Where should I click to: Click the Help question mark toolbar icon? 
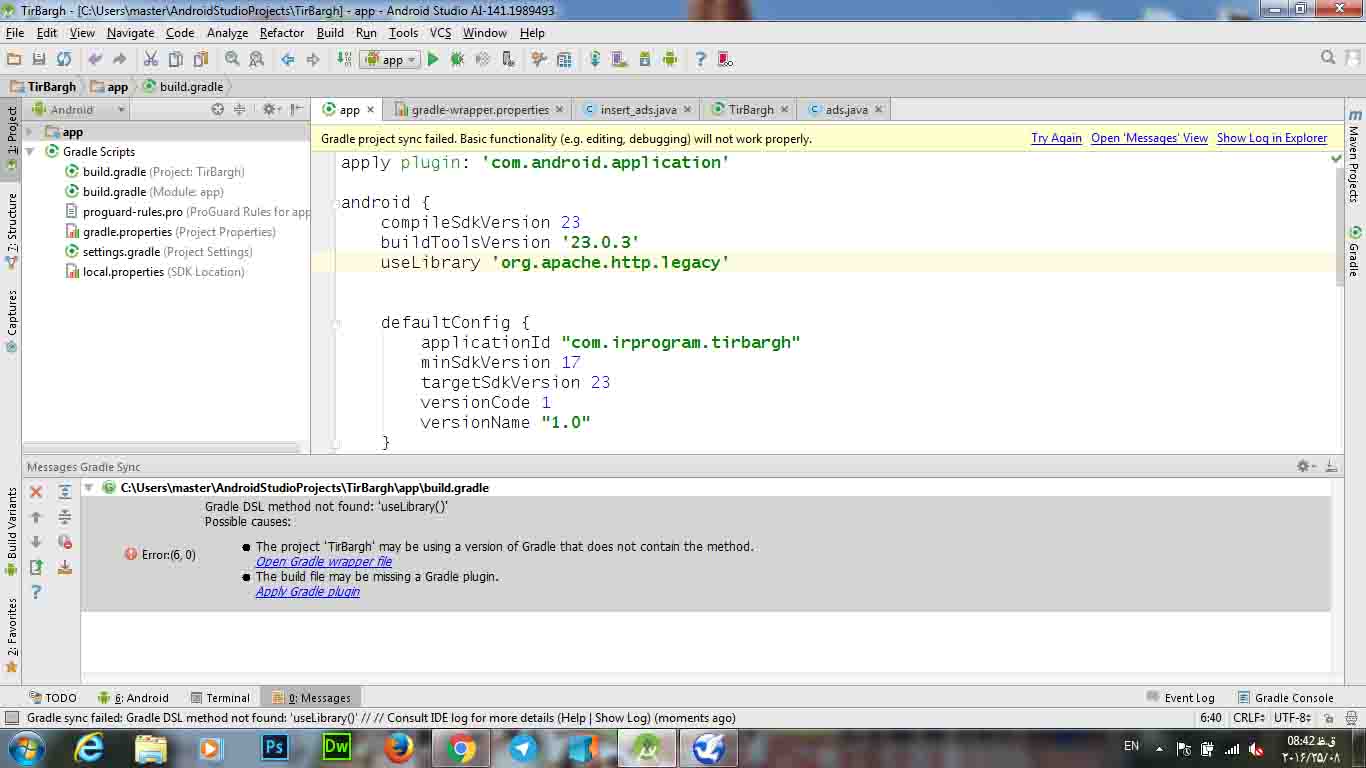click(x=700, y=59)
